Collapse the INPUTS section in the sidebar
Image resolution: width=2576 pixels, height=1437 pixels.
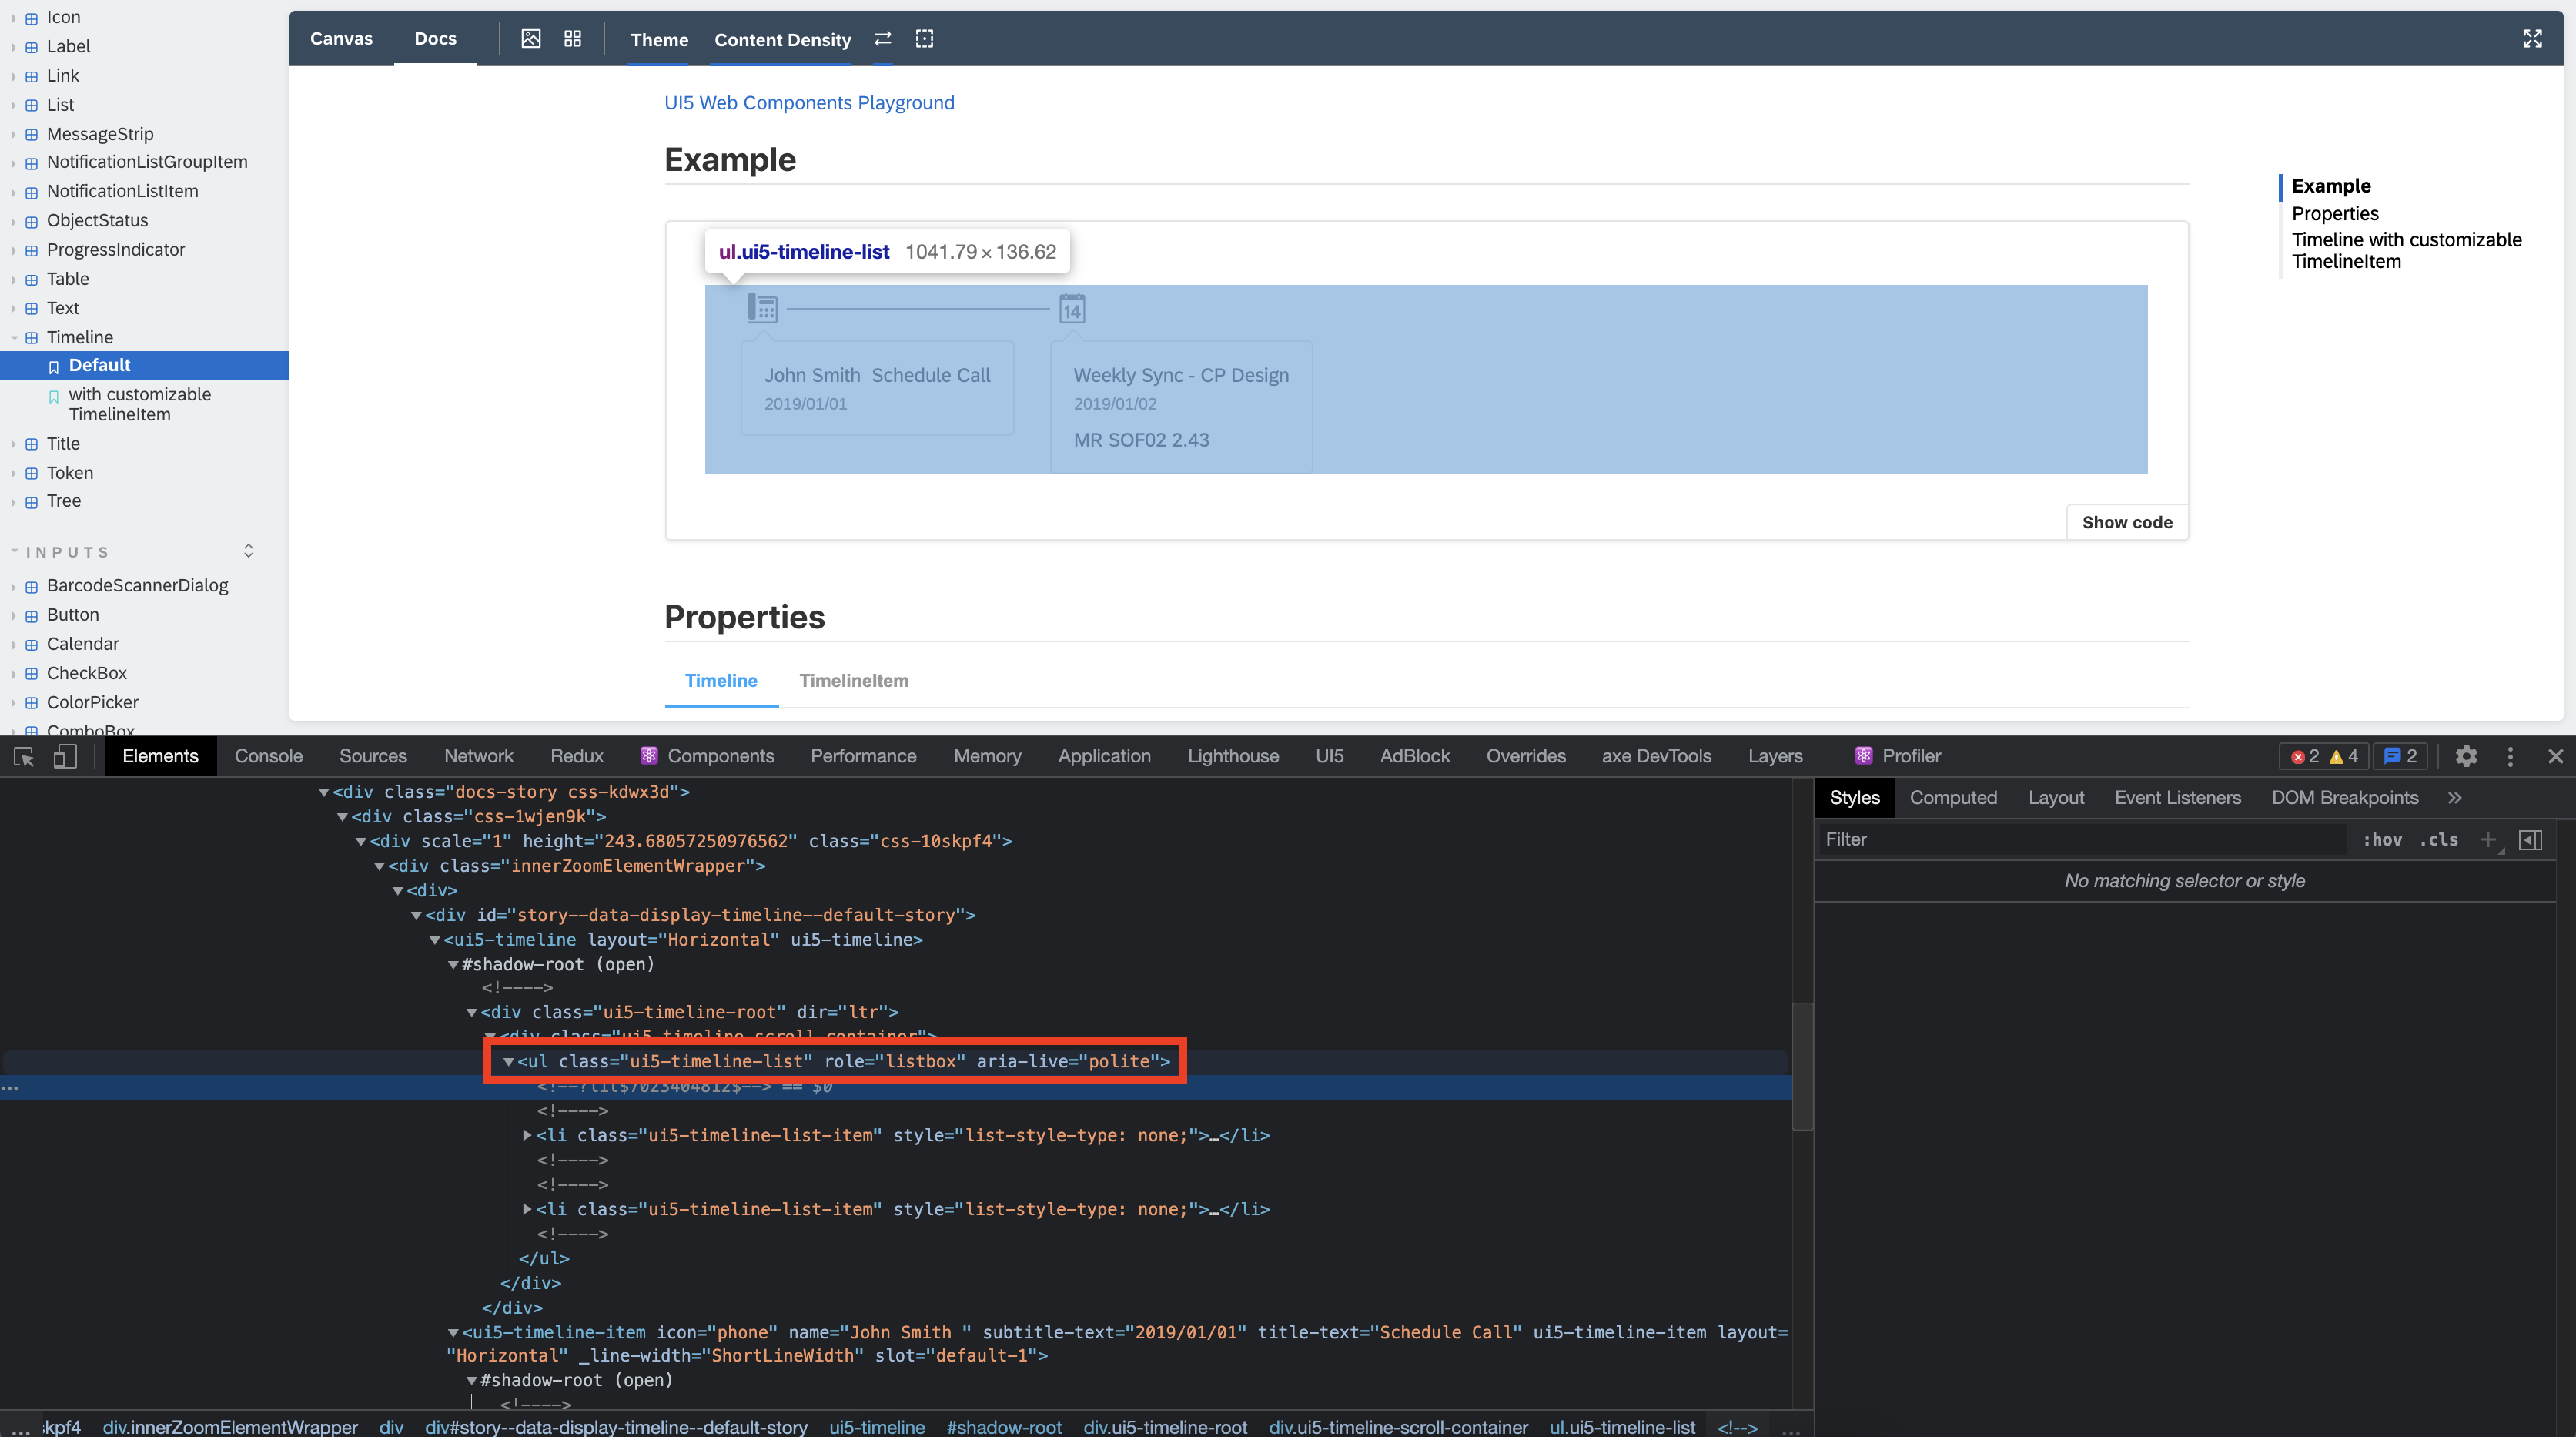click(x=14, y=551)
